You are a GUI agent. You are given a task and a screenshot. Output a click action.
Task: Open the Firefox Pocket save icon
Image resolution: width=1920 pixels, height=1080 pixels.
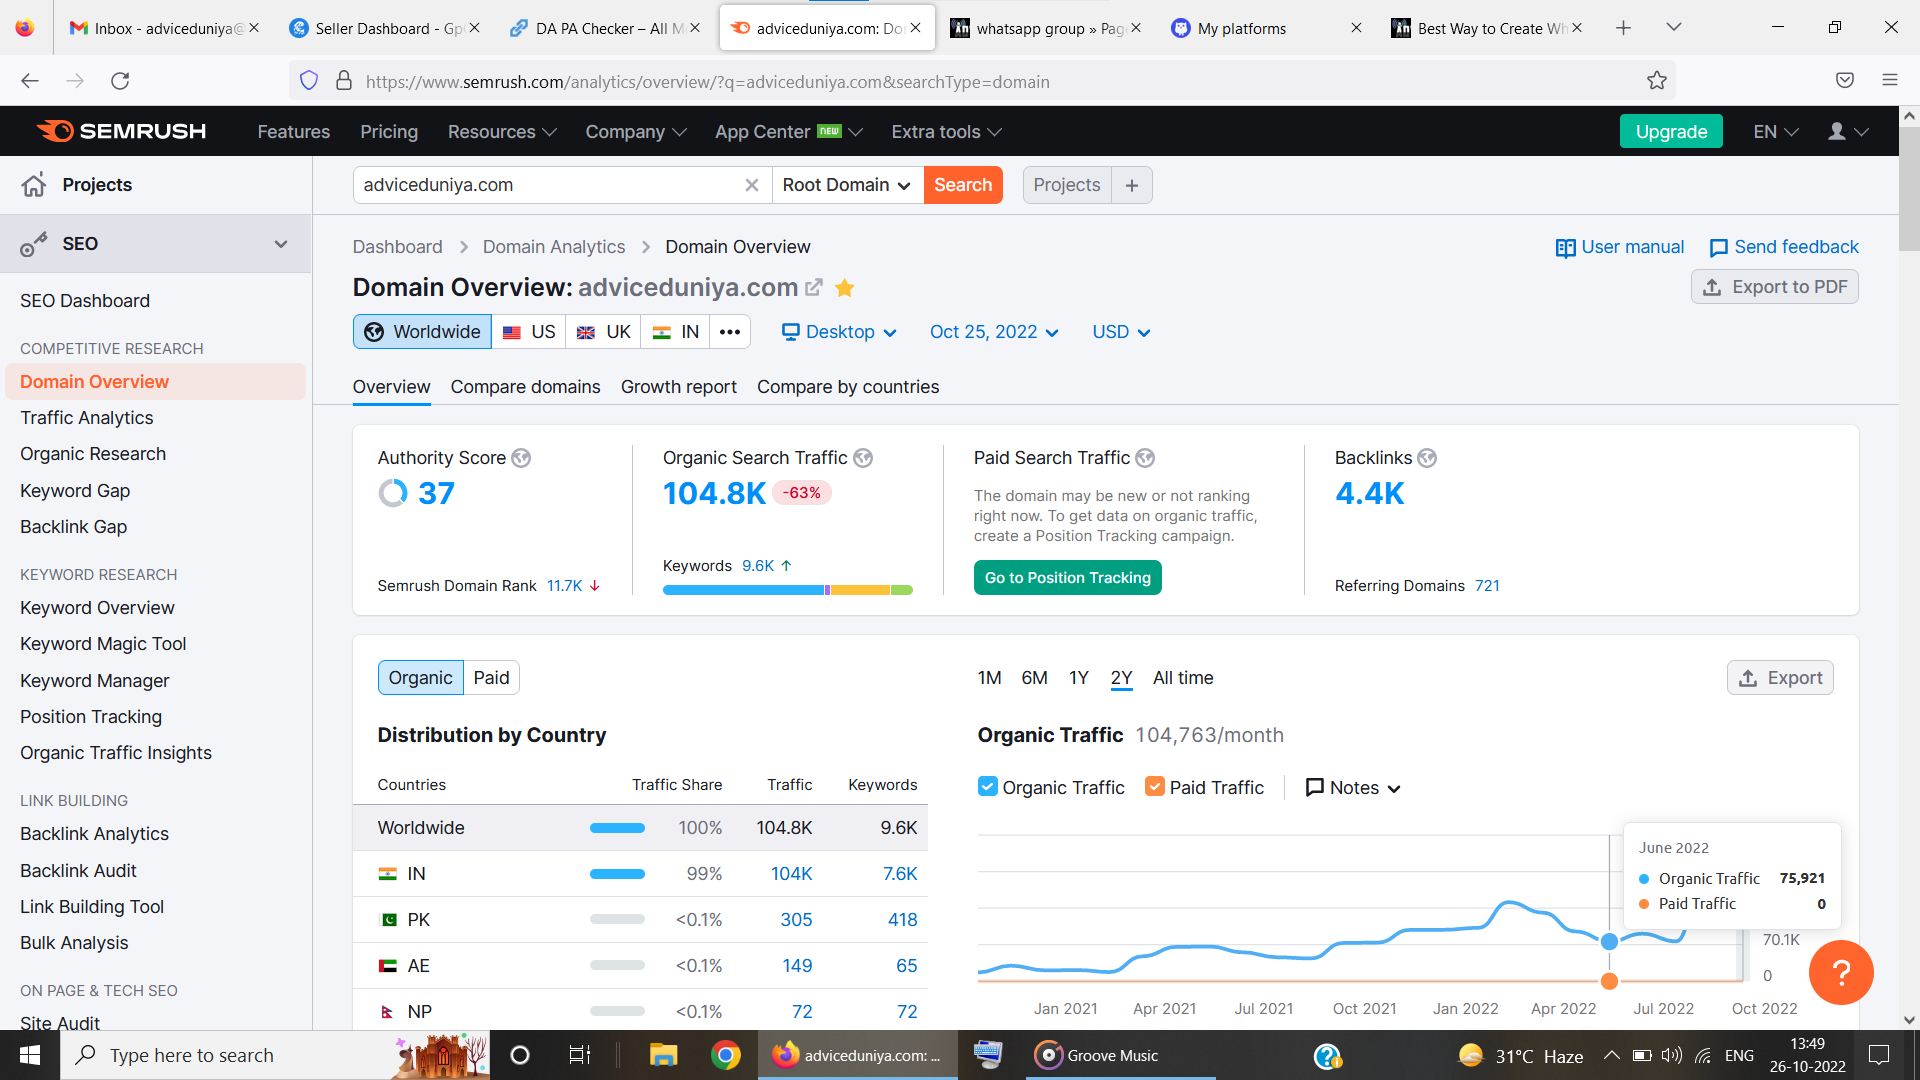(1845, 81)
